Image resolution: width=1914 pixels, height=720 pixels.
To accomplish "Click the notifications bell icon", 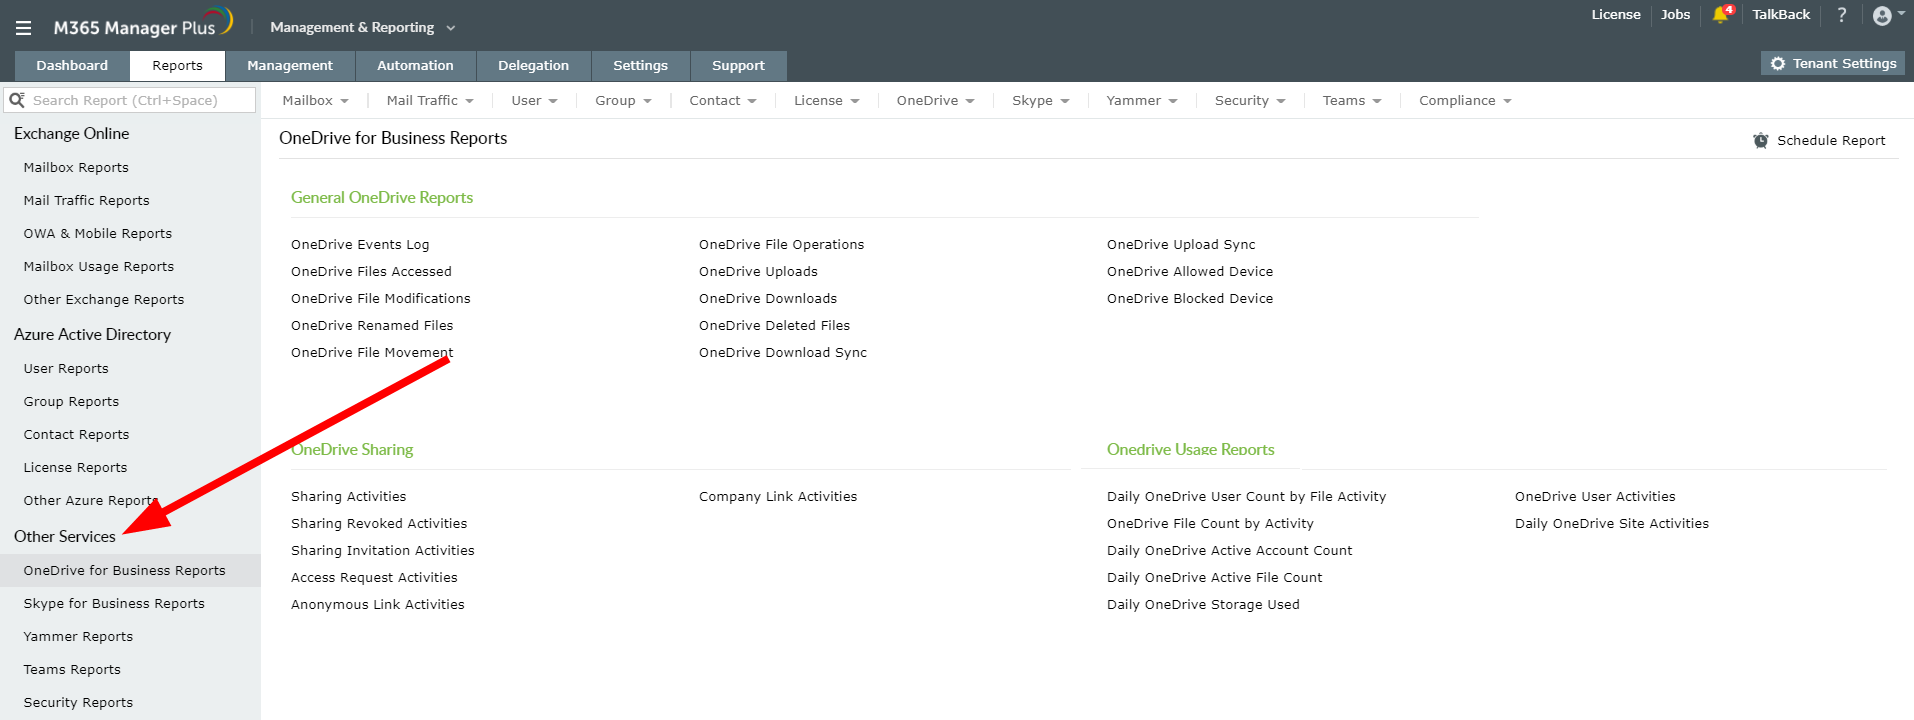I will coord(1721,15).
